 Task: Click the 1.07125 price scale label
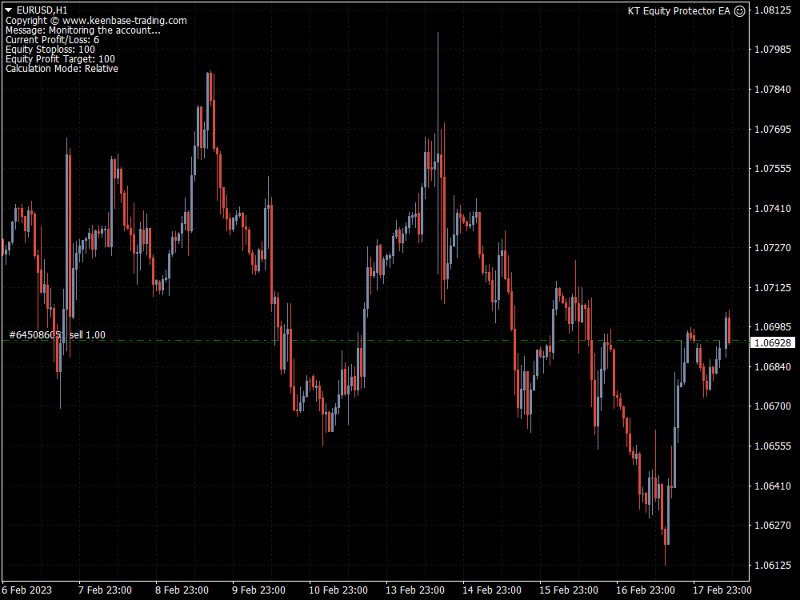point(772,288)
